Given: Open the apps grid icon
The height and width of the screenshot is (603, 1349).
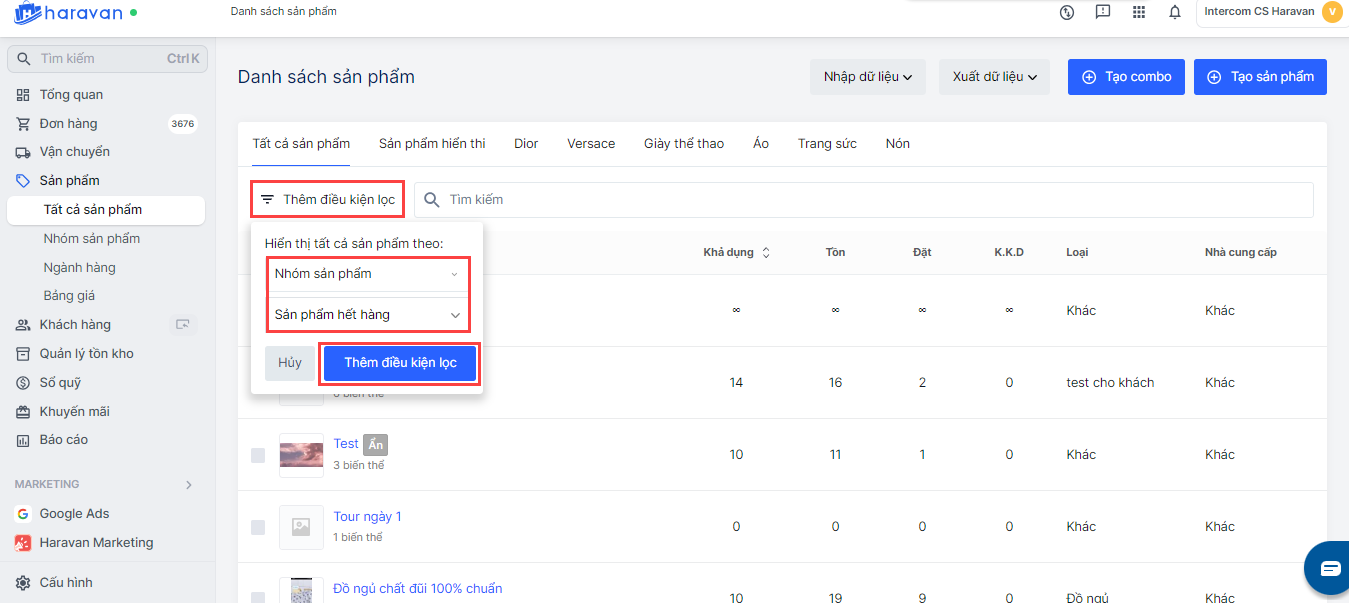Looking at the screenshot, I should pos(1138,12).
